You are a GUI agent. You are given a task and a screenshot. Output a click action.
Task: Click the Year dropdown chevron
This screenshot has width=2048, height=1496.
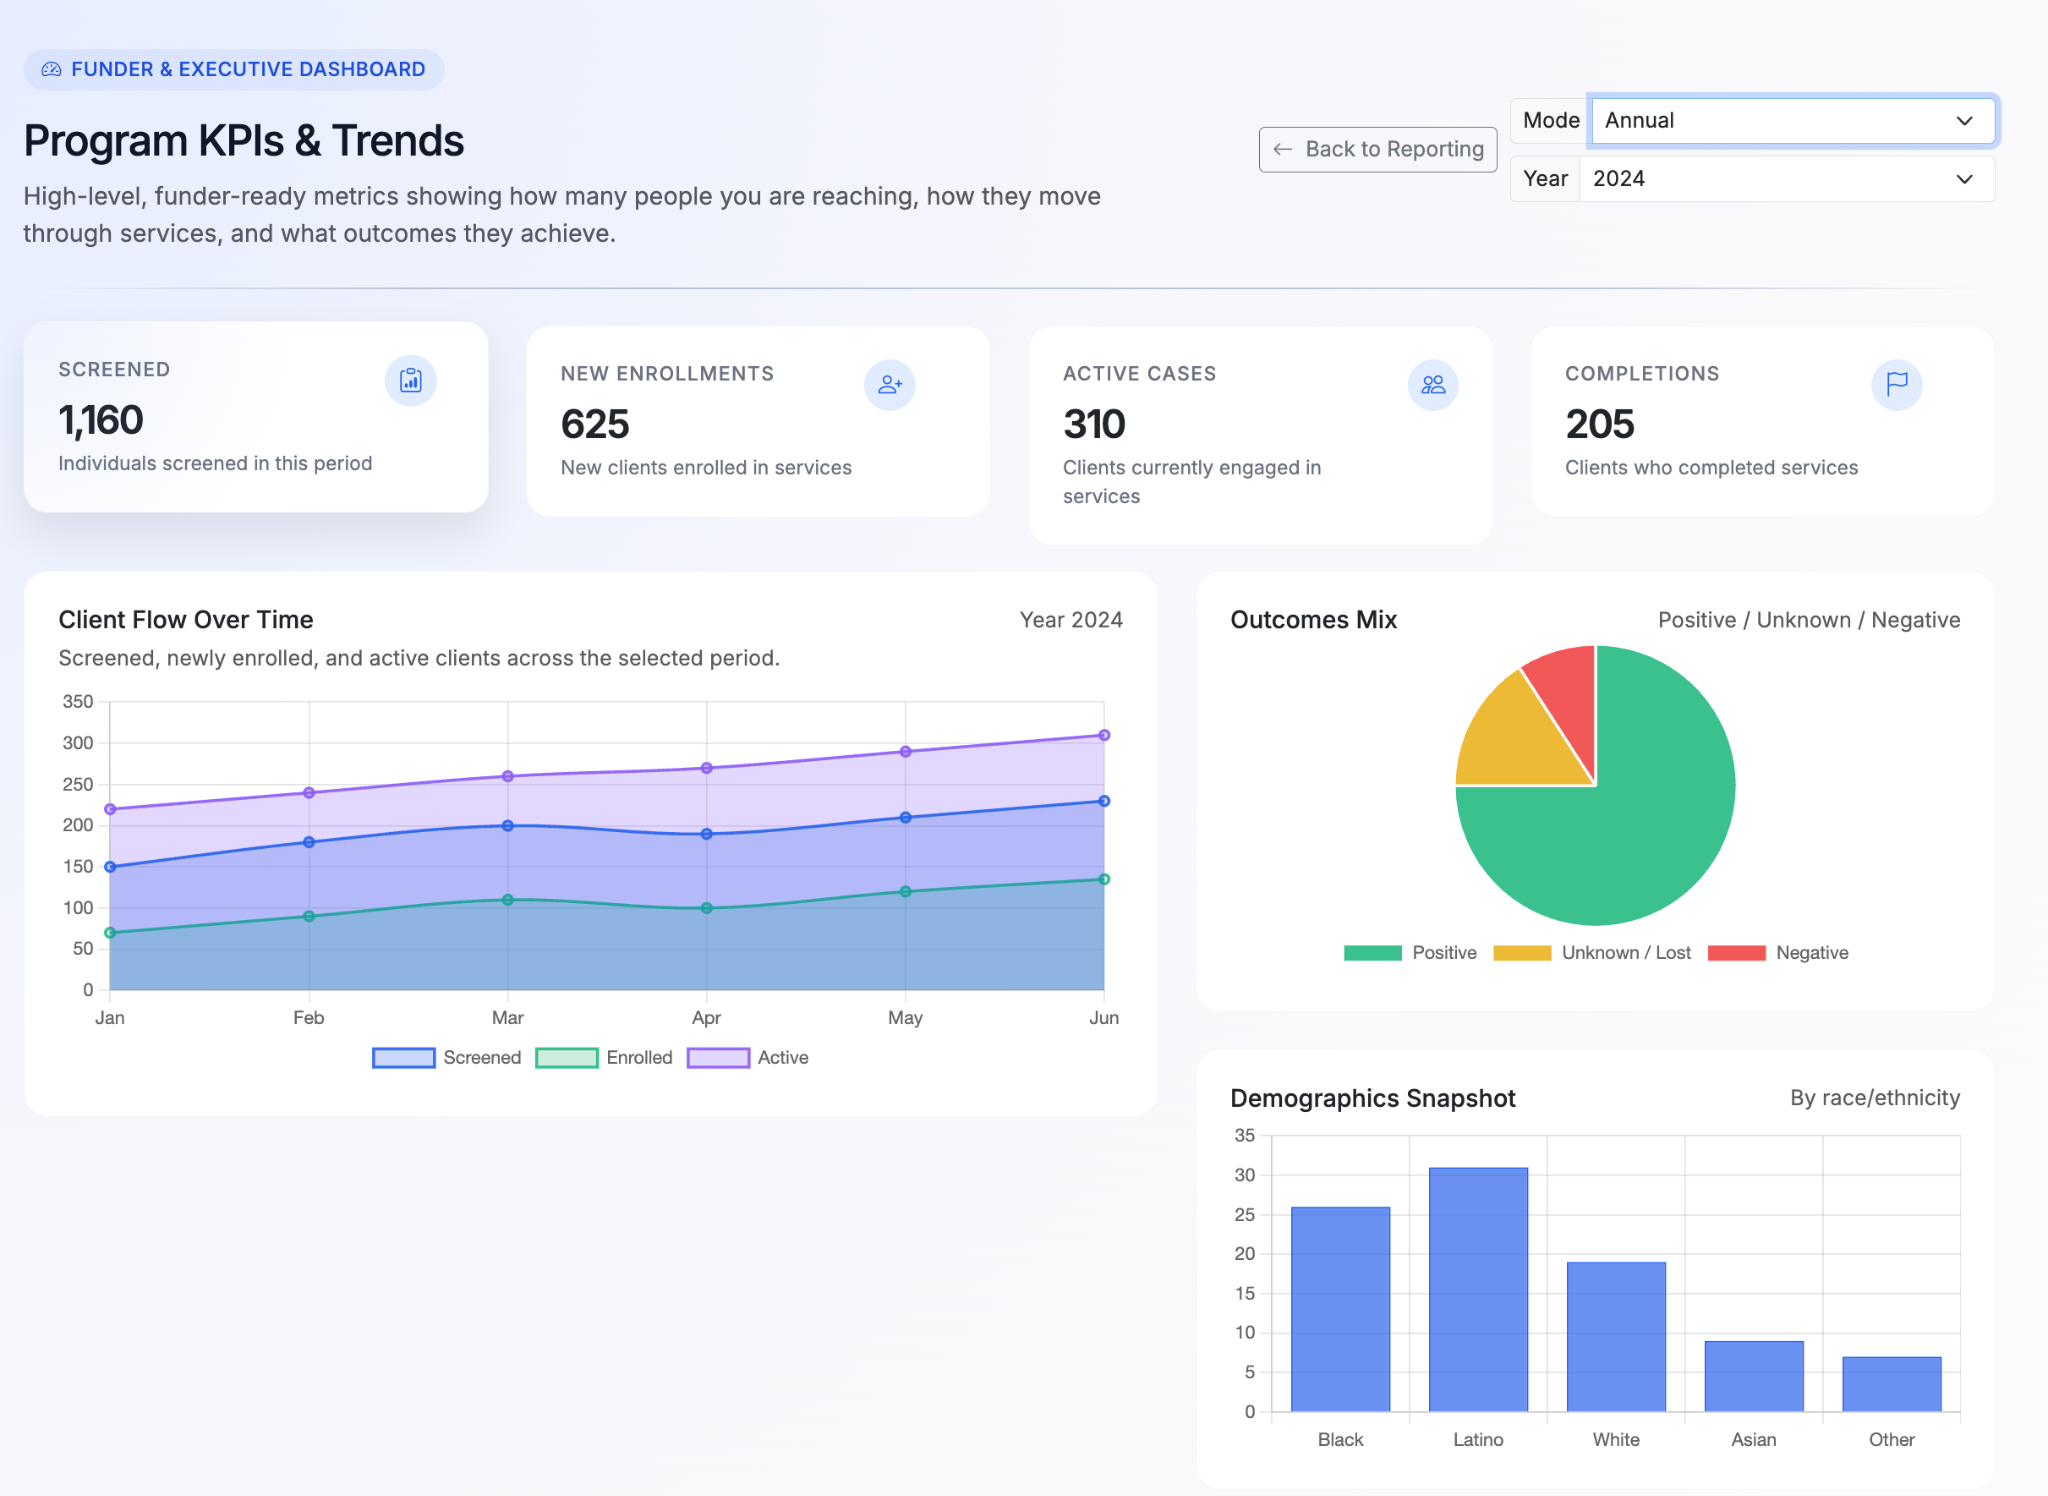pyautogui.click(x=1965, y=178)
